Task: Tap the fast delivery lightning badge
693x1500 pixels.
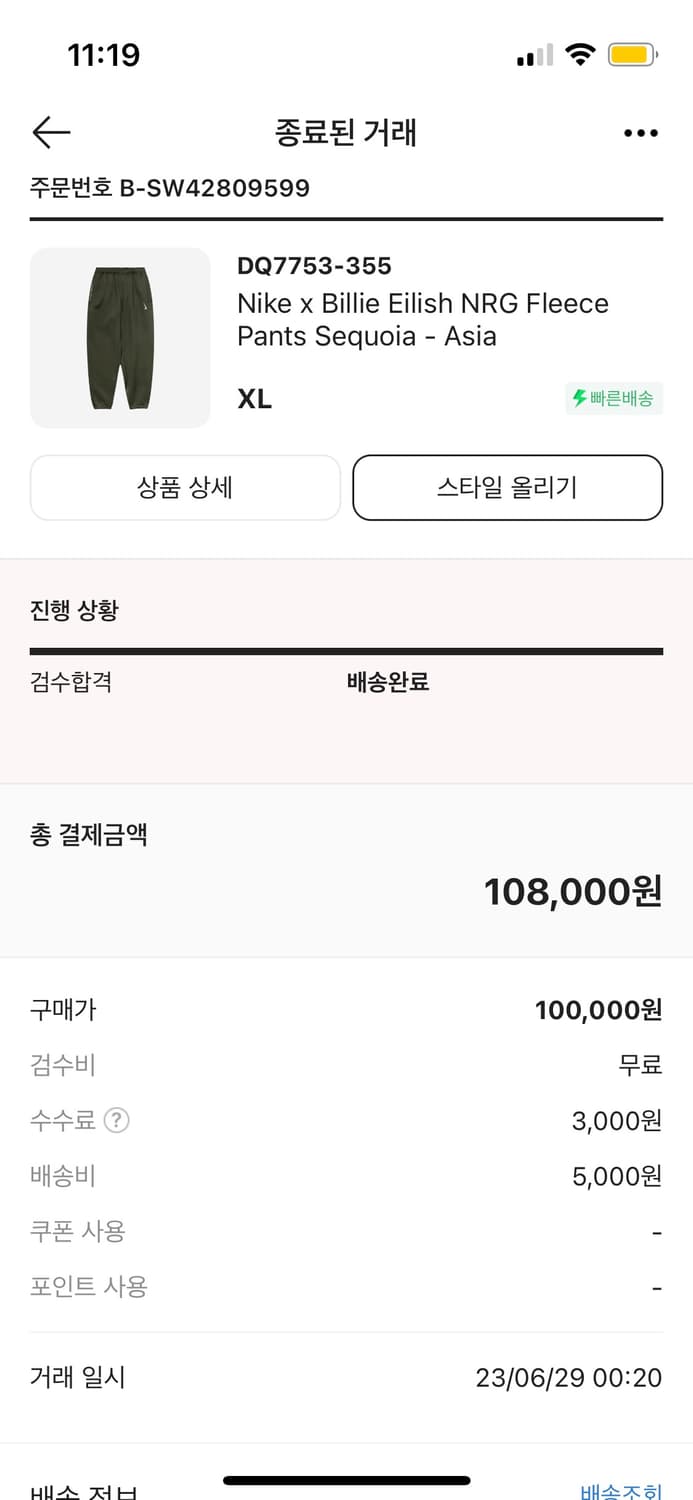Action: (613, 399)
